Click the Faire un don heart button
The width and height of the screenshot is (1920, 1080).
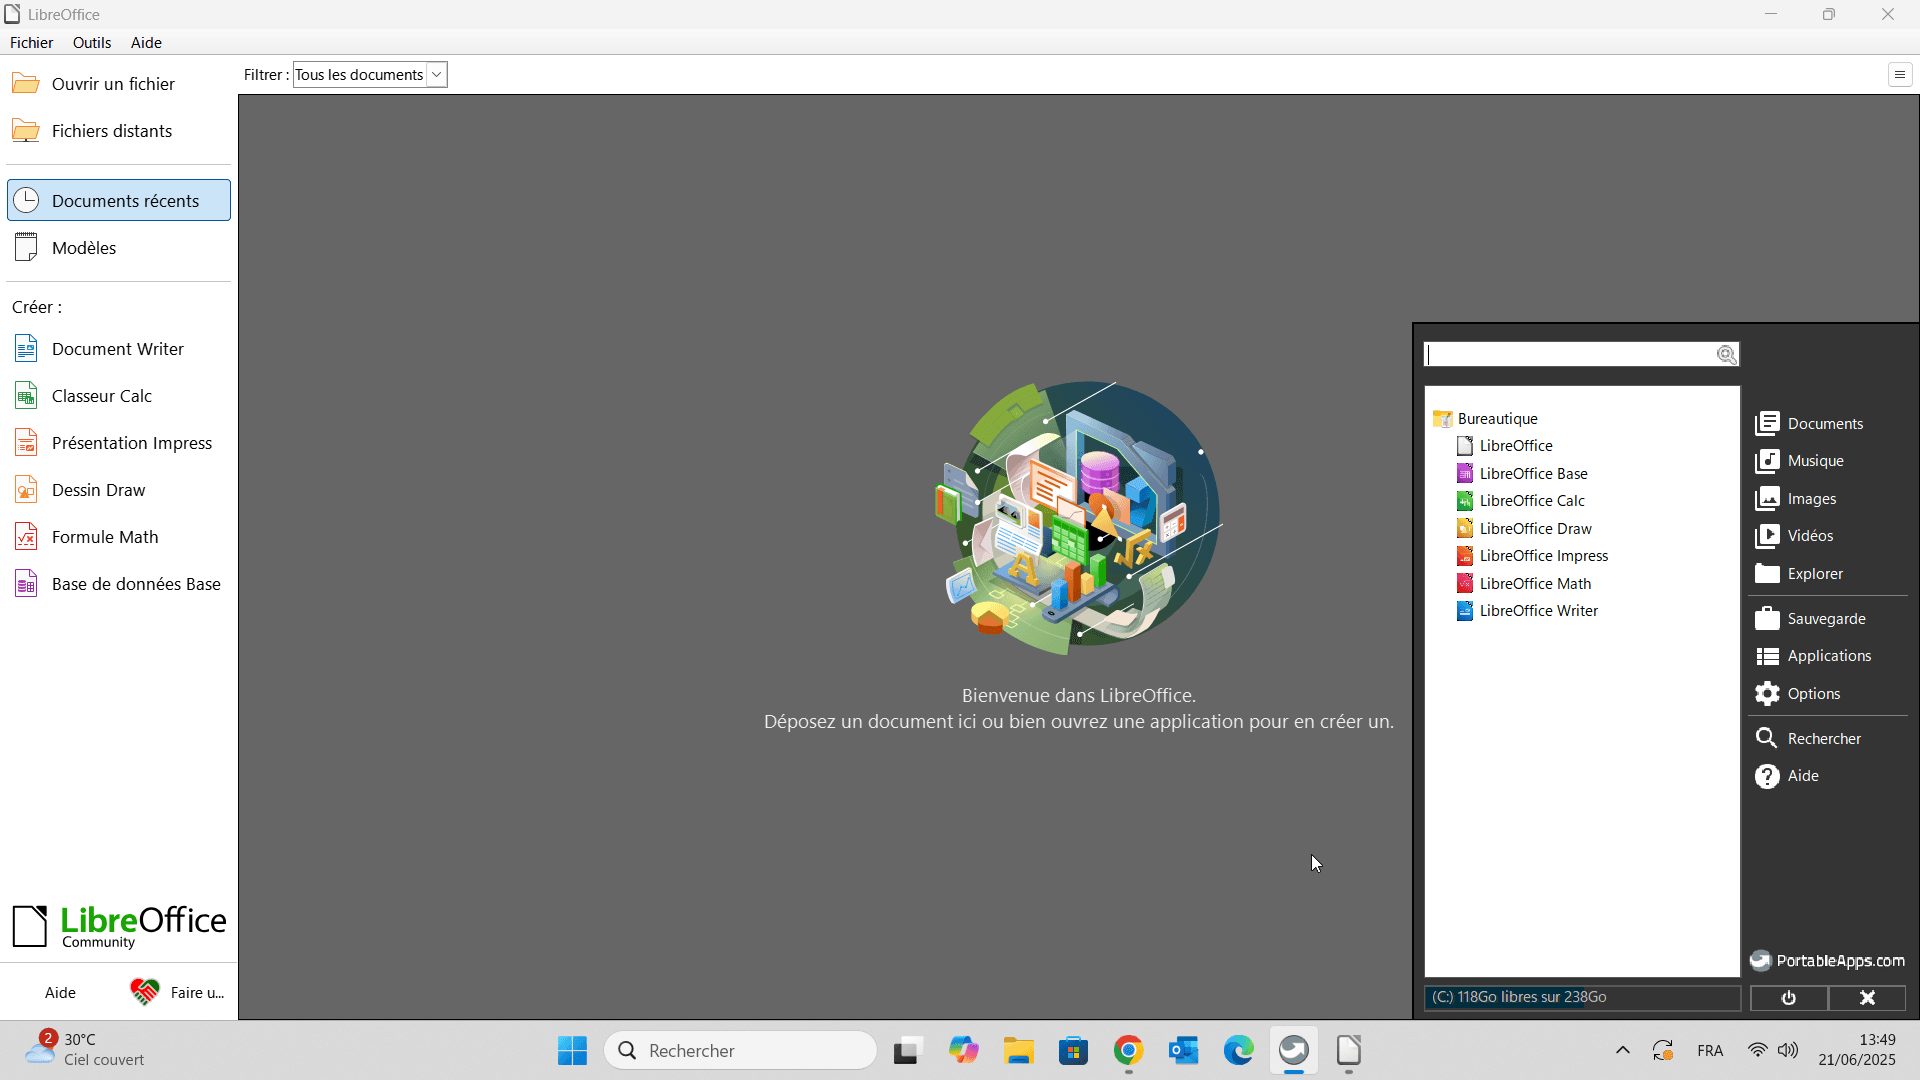click(176, 992)
